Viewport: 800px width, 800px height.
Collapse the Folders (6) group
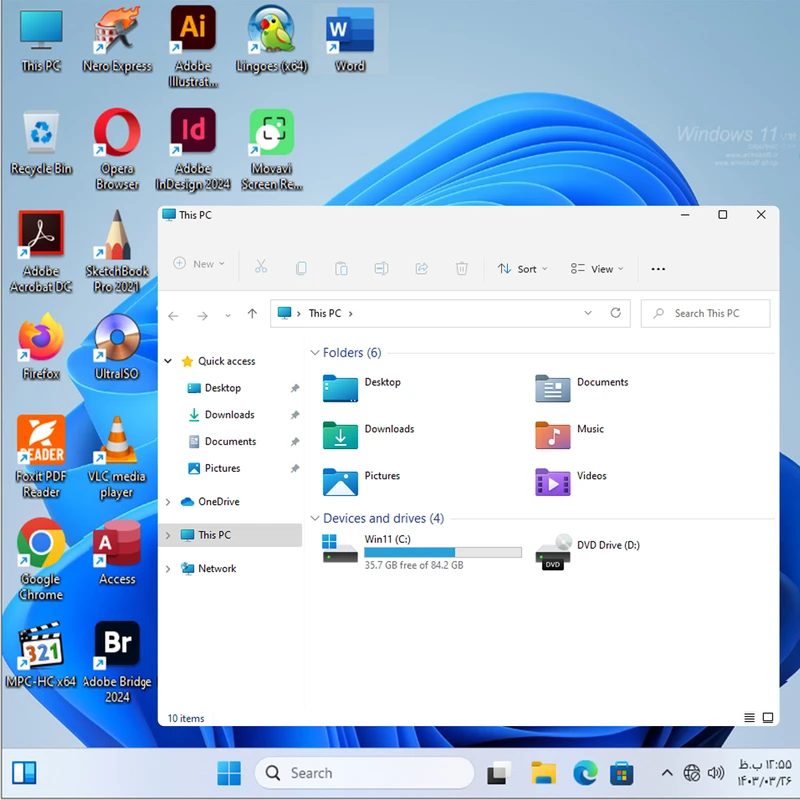[315, 353]
